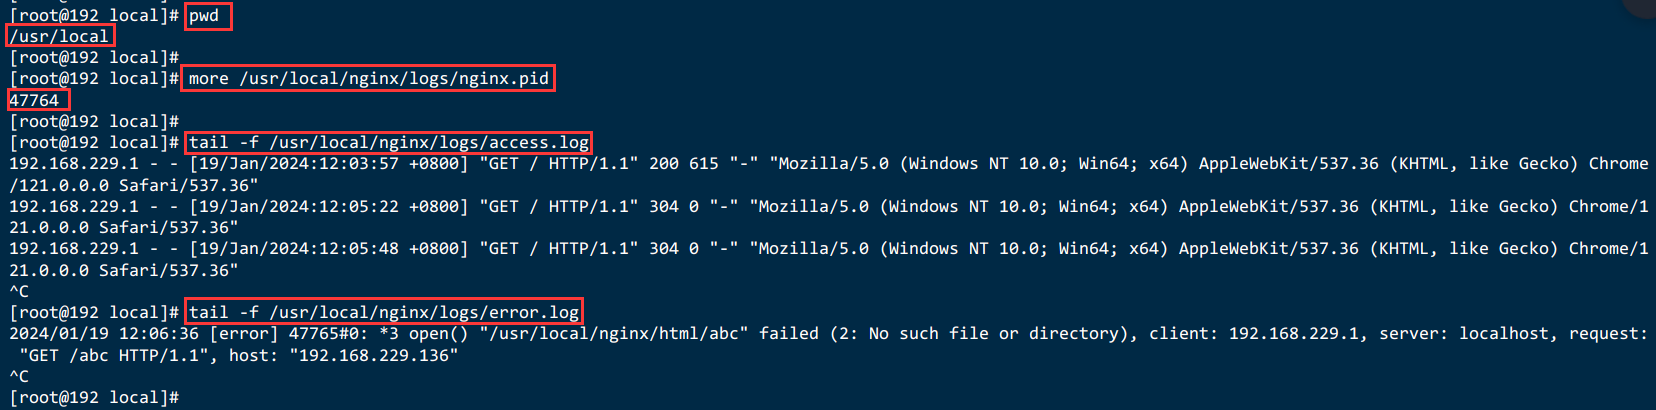Click the tail -f access.log command
Screen dimensions: 1656x410
click(386, 143)
